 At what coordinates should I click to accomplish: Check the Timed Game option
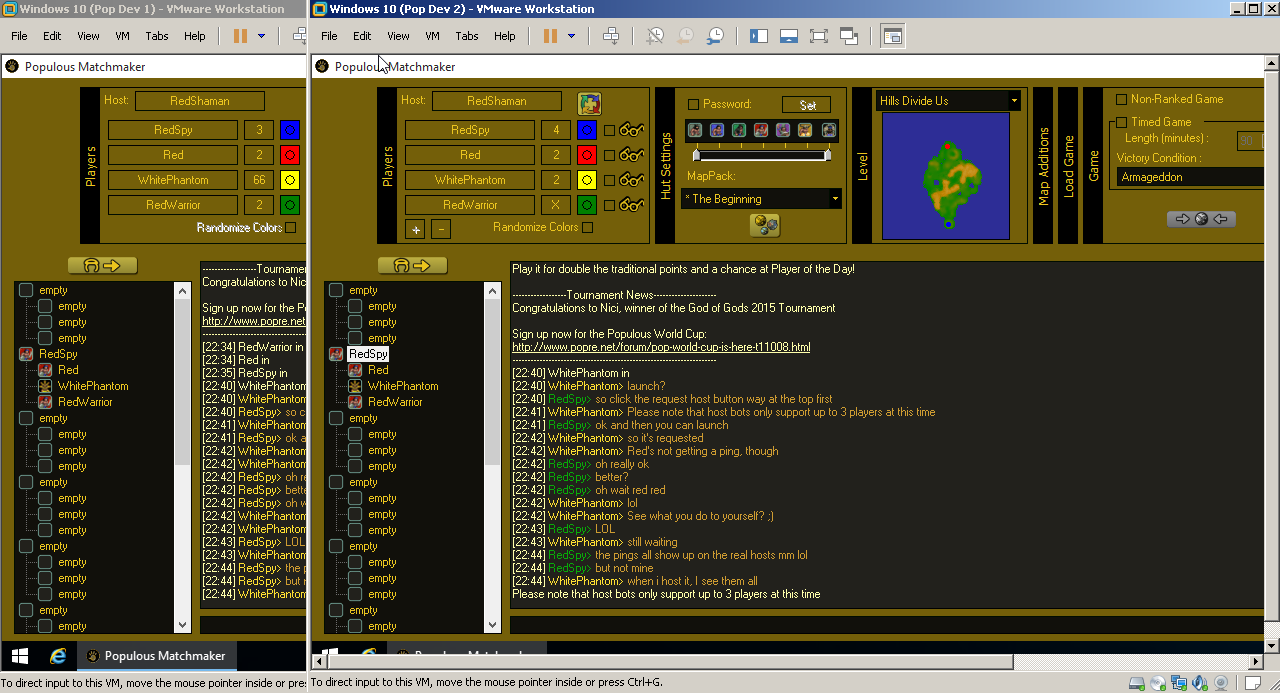pos(1121,122)
